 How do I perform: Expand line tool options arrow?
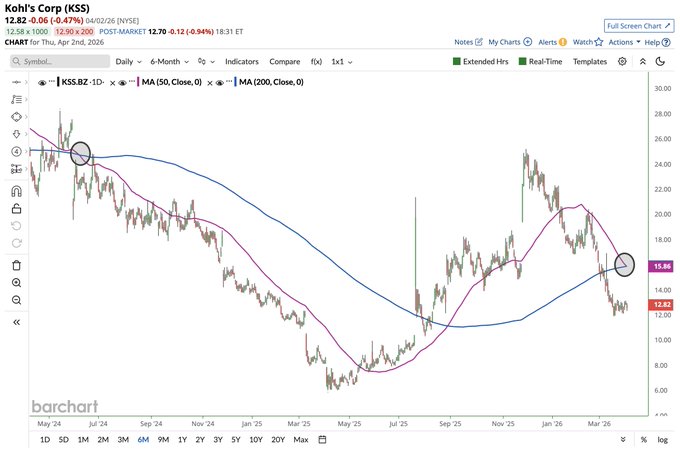coord(26,82)
